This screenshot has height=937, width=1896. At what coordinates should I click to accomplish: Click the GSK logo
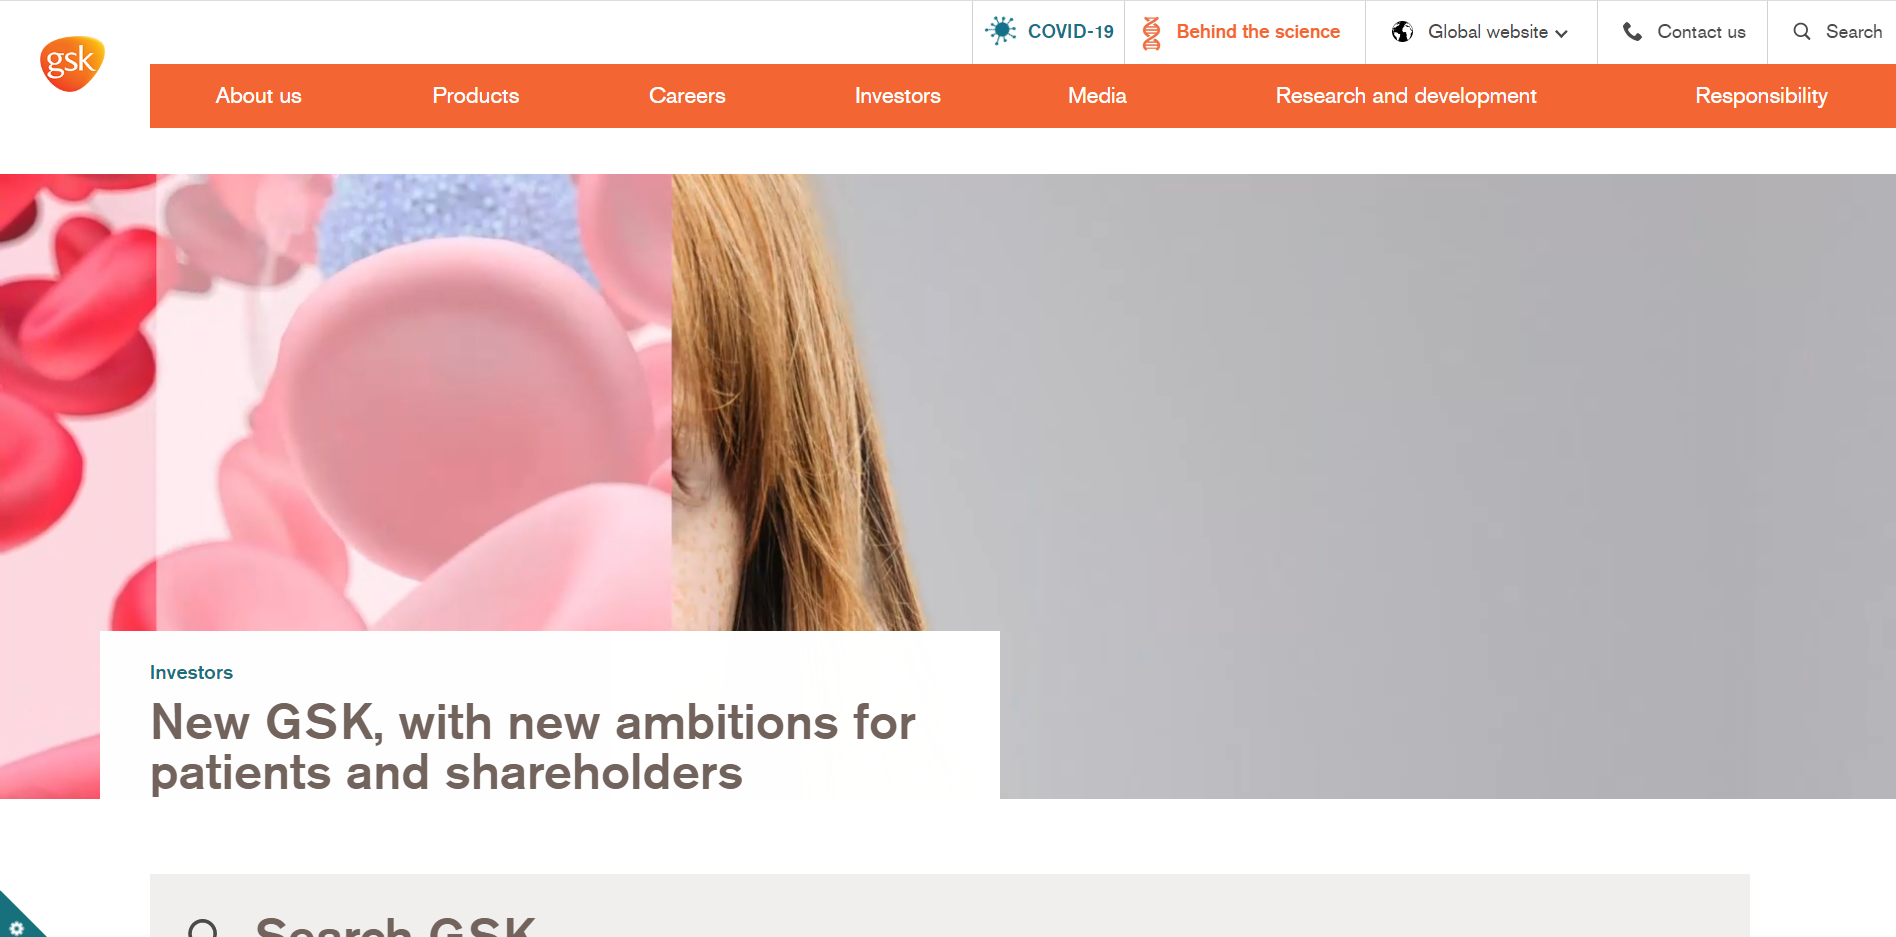click(72, 64)
